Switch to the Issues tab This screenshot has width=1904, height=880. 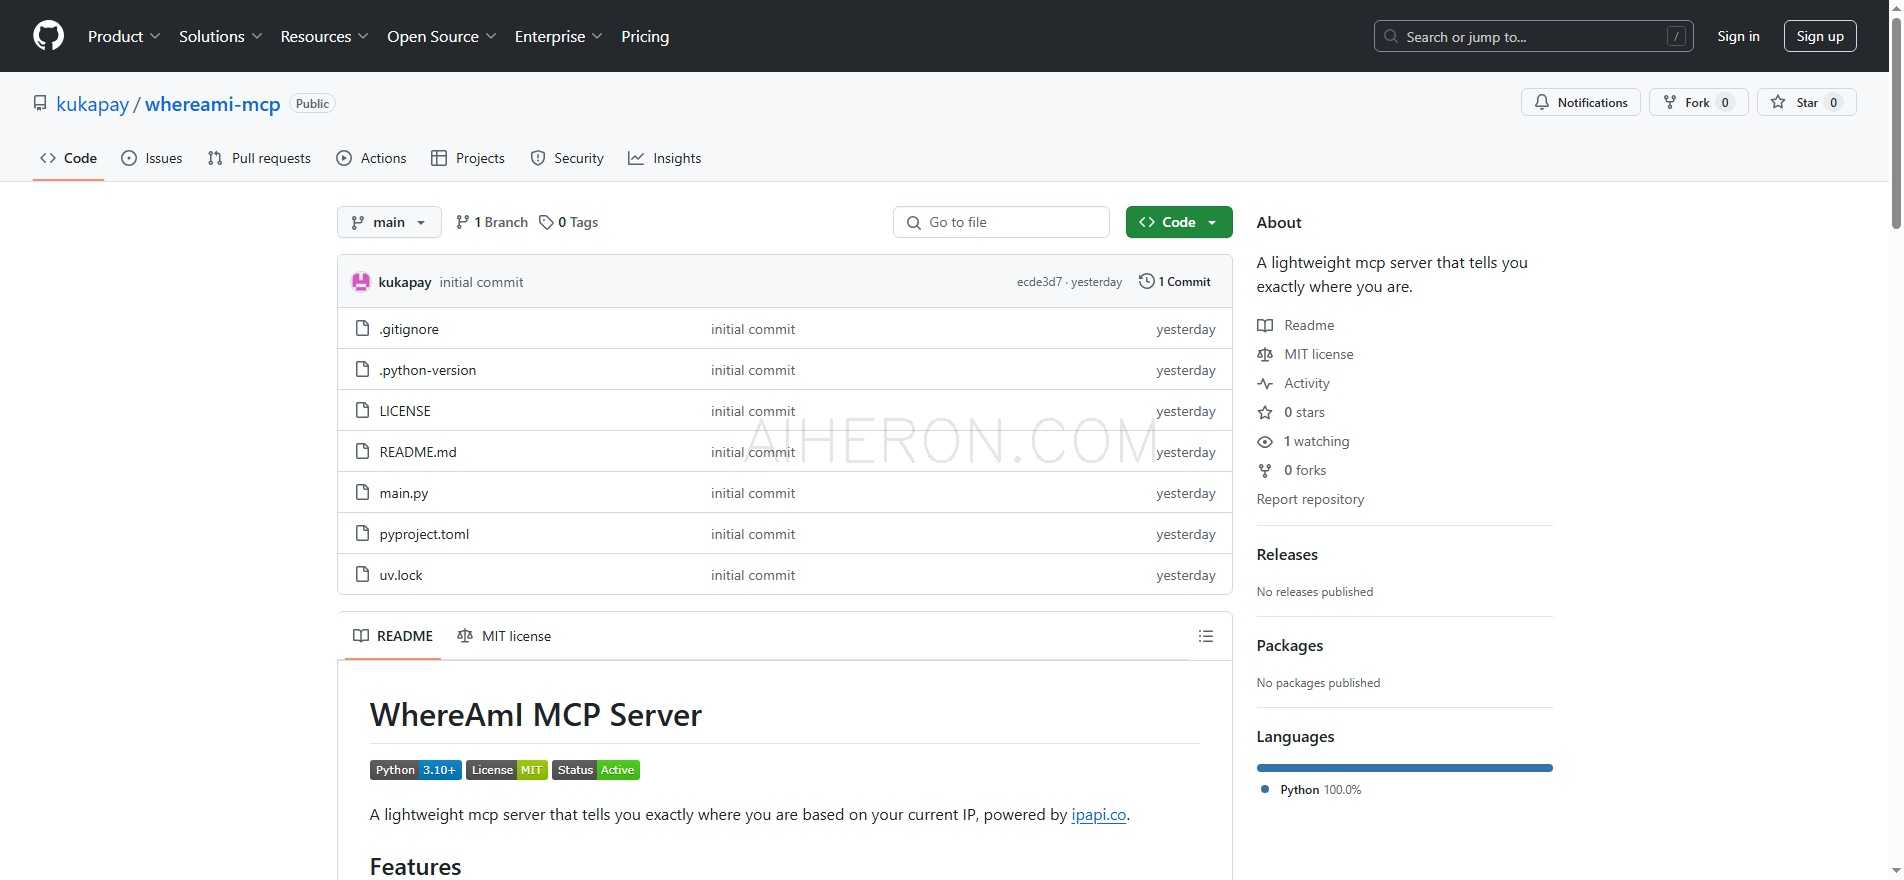[x=152, y=158]
